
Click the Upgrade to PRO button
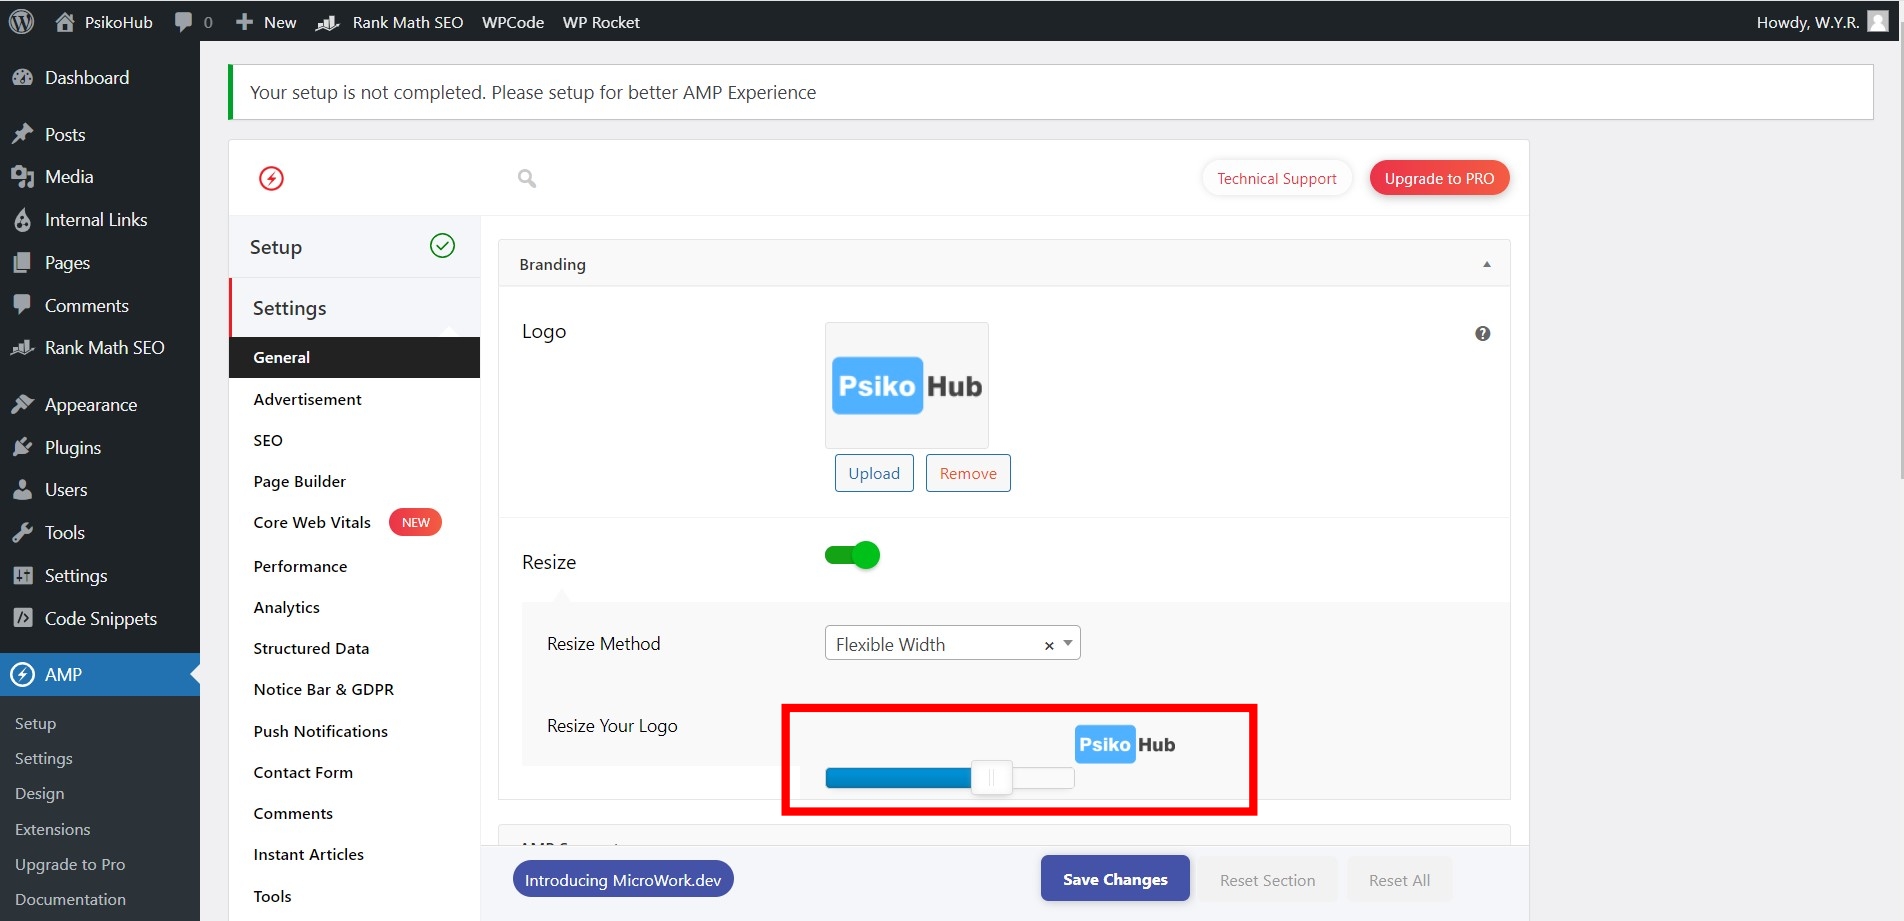pos(1439,178)
